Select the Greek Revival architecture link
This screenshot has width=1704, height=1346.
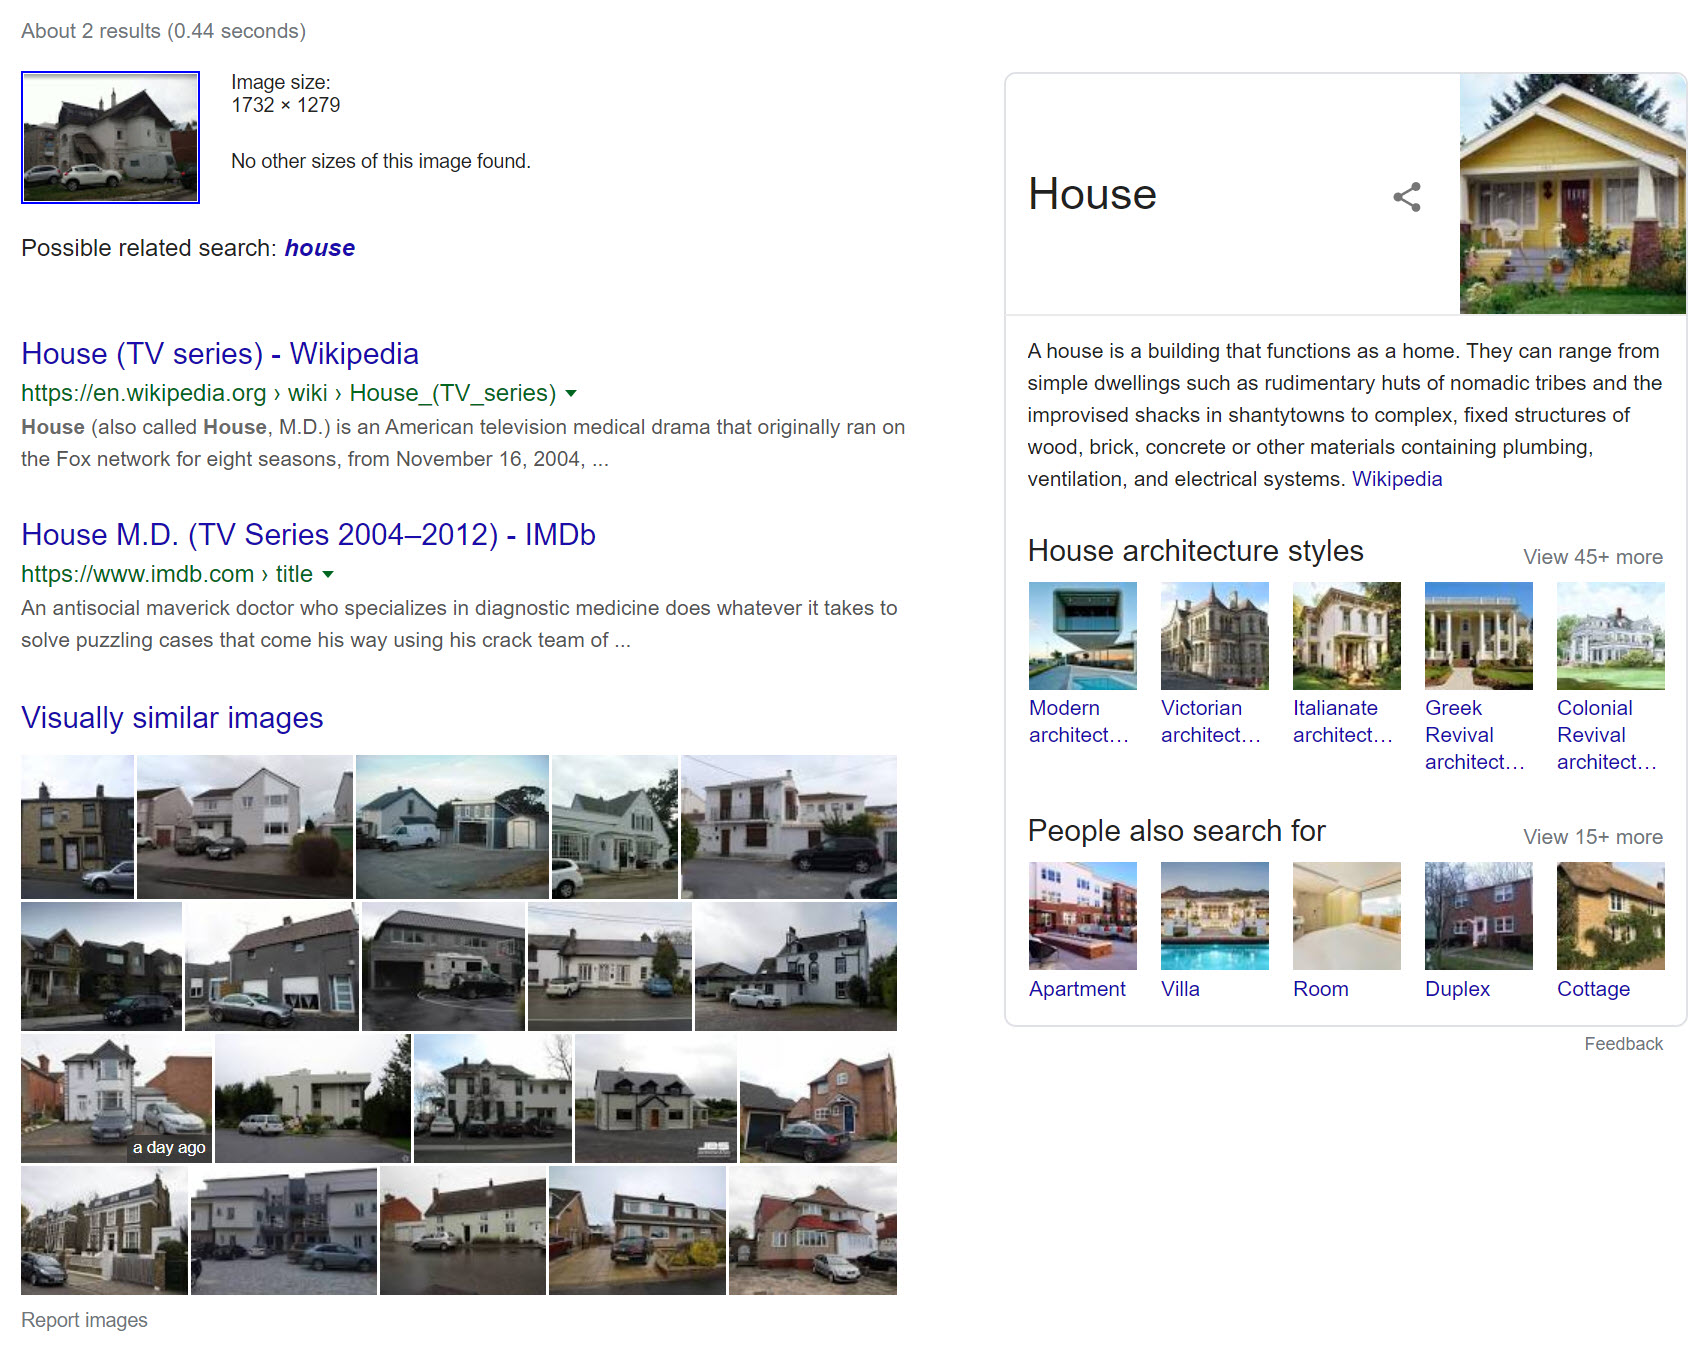[1474, 735]
